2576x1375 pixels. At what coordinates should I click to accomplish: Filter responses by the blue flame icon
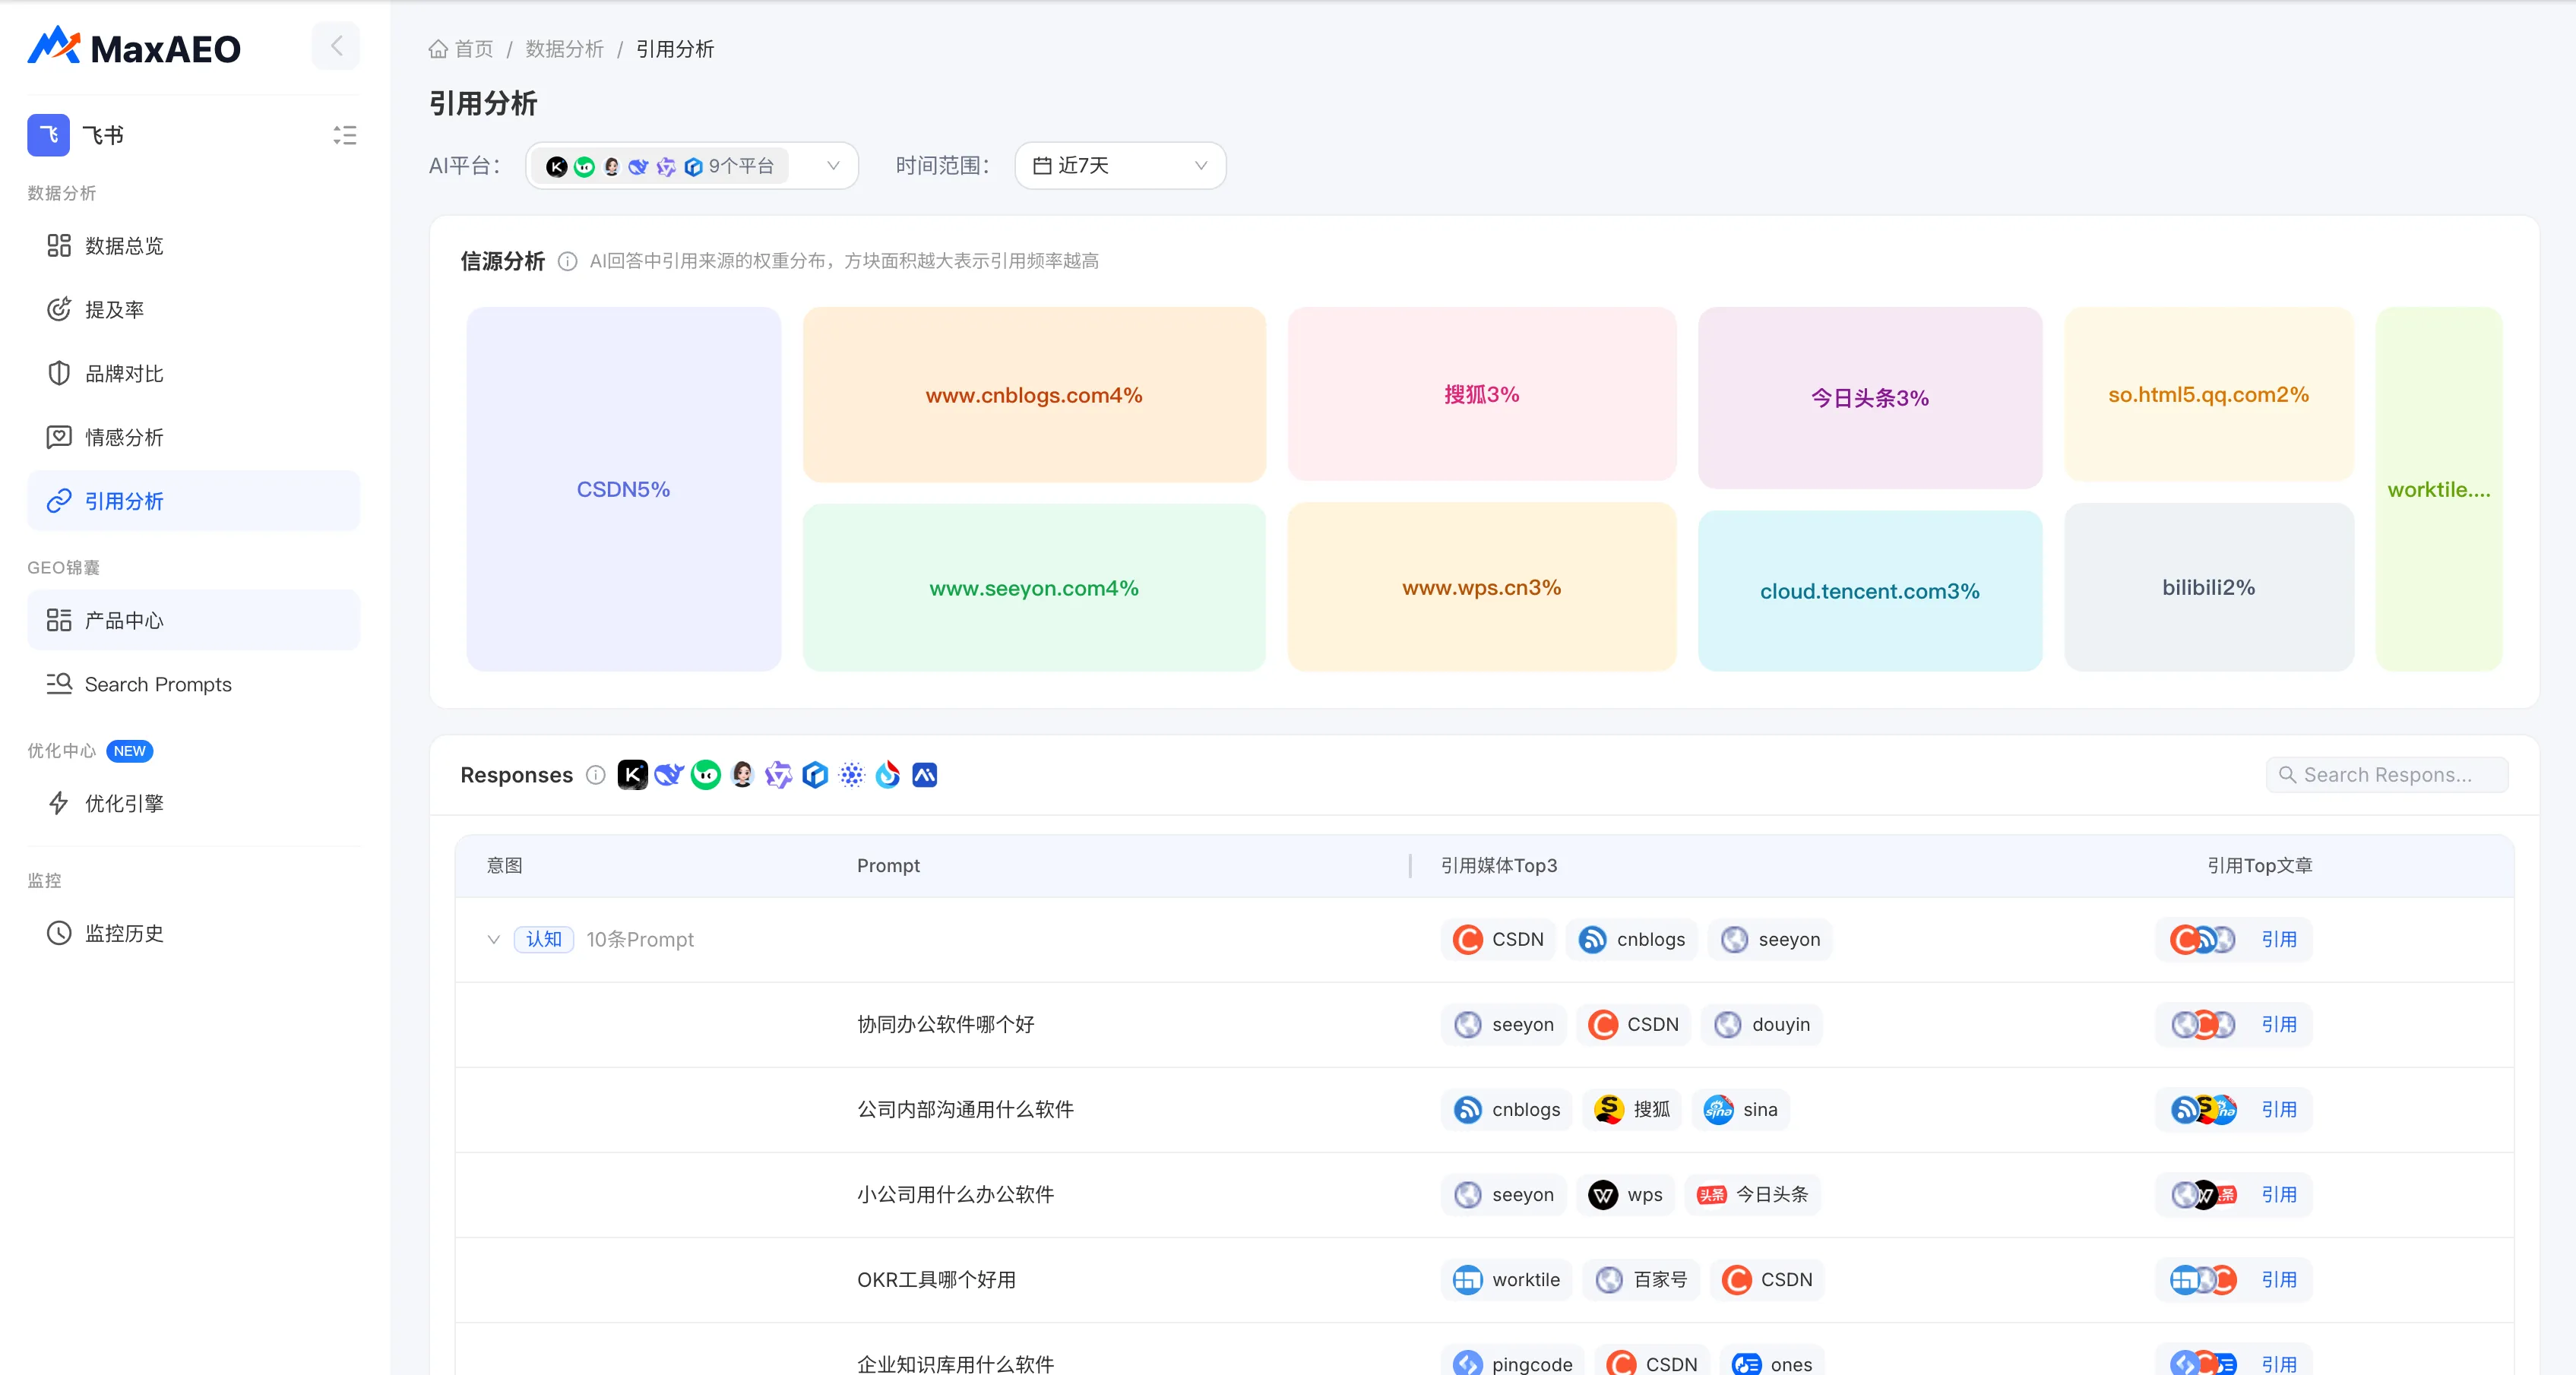pyautogui.click(x=888, y=775)
